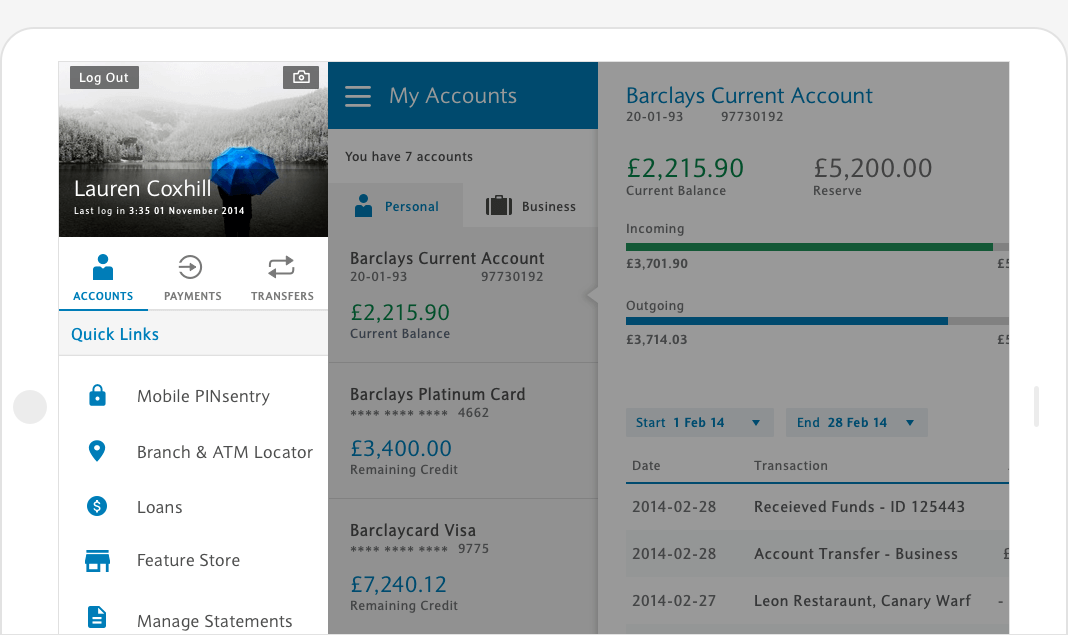Open Manage Statements quick link
1068x635 pixels.
215,621
